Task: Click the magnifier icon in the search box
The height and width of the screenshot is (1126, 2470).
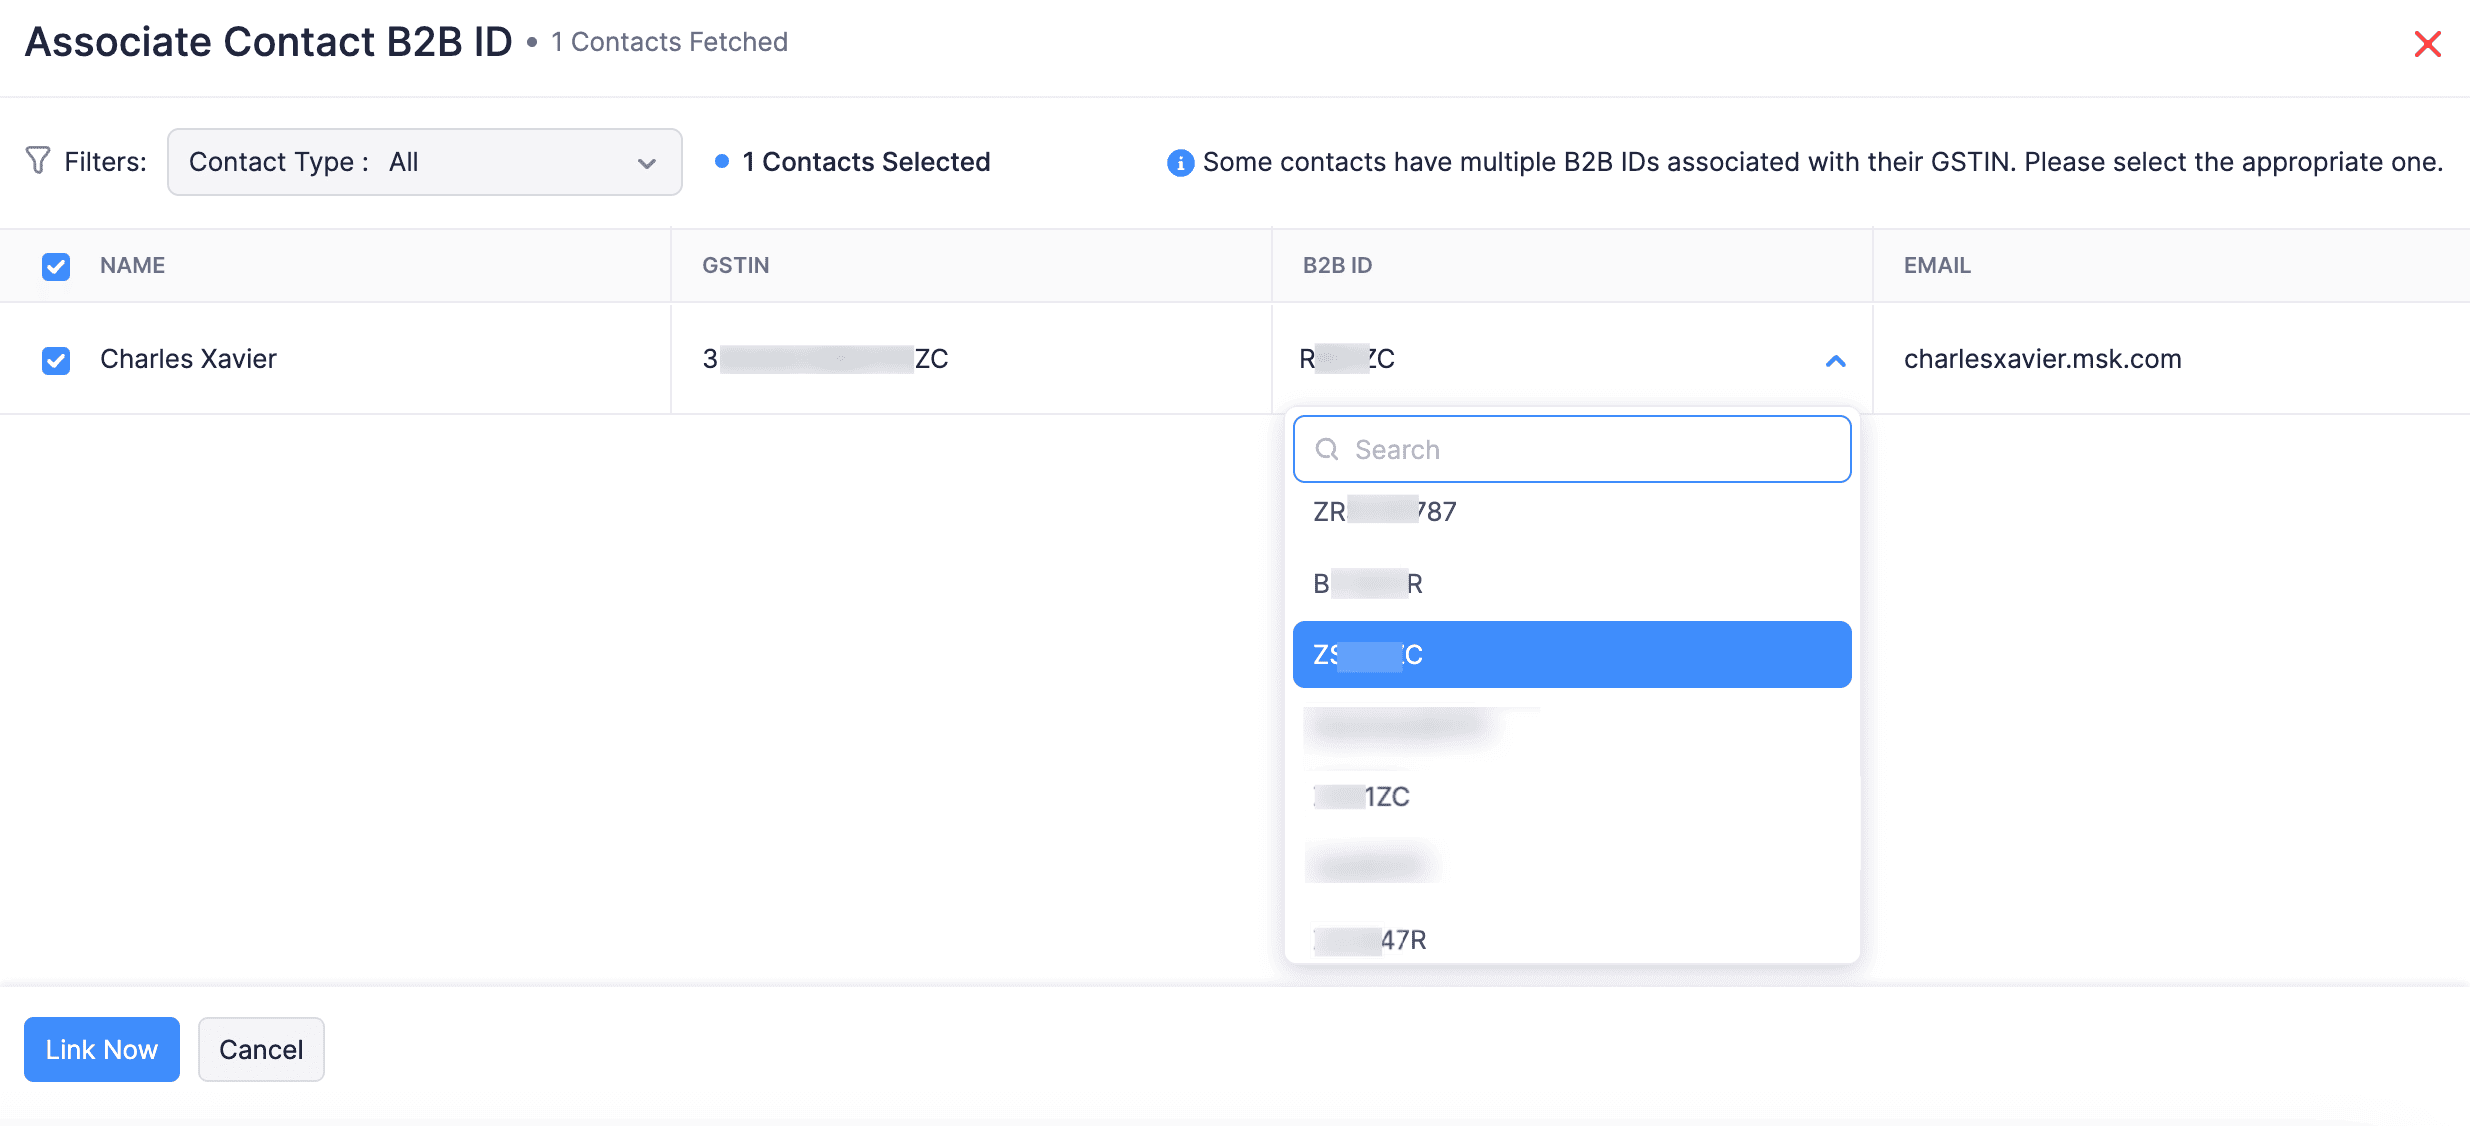Action: 1326,449
